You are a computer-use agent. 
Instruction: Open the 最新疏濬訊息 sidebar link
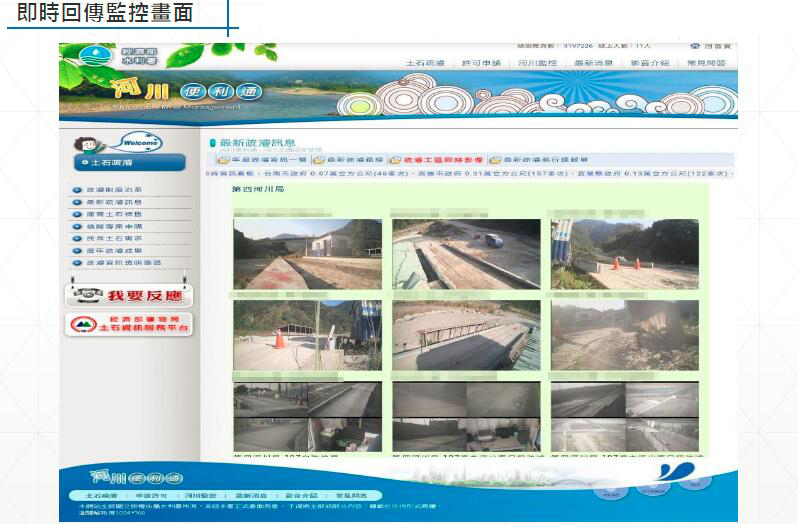[114, 202]
